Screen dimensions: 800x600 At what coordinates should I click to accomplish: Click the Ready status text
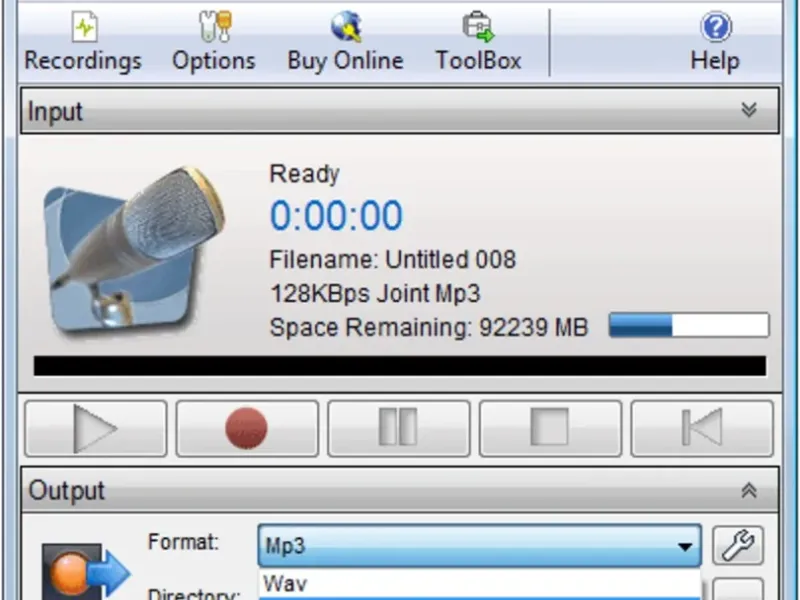[x=304, y=174]
